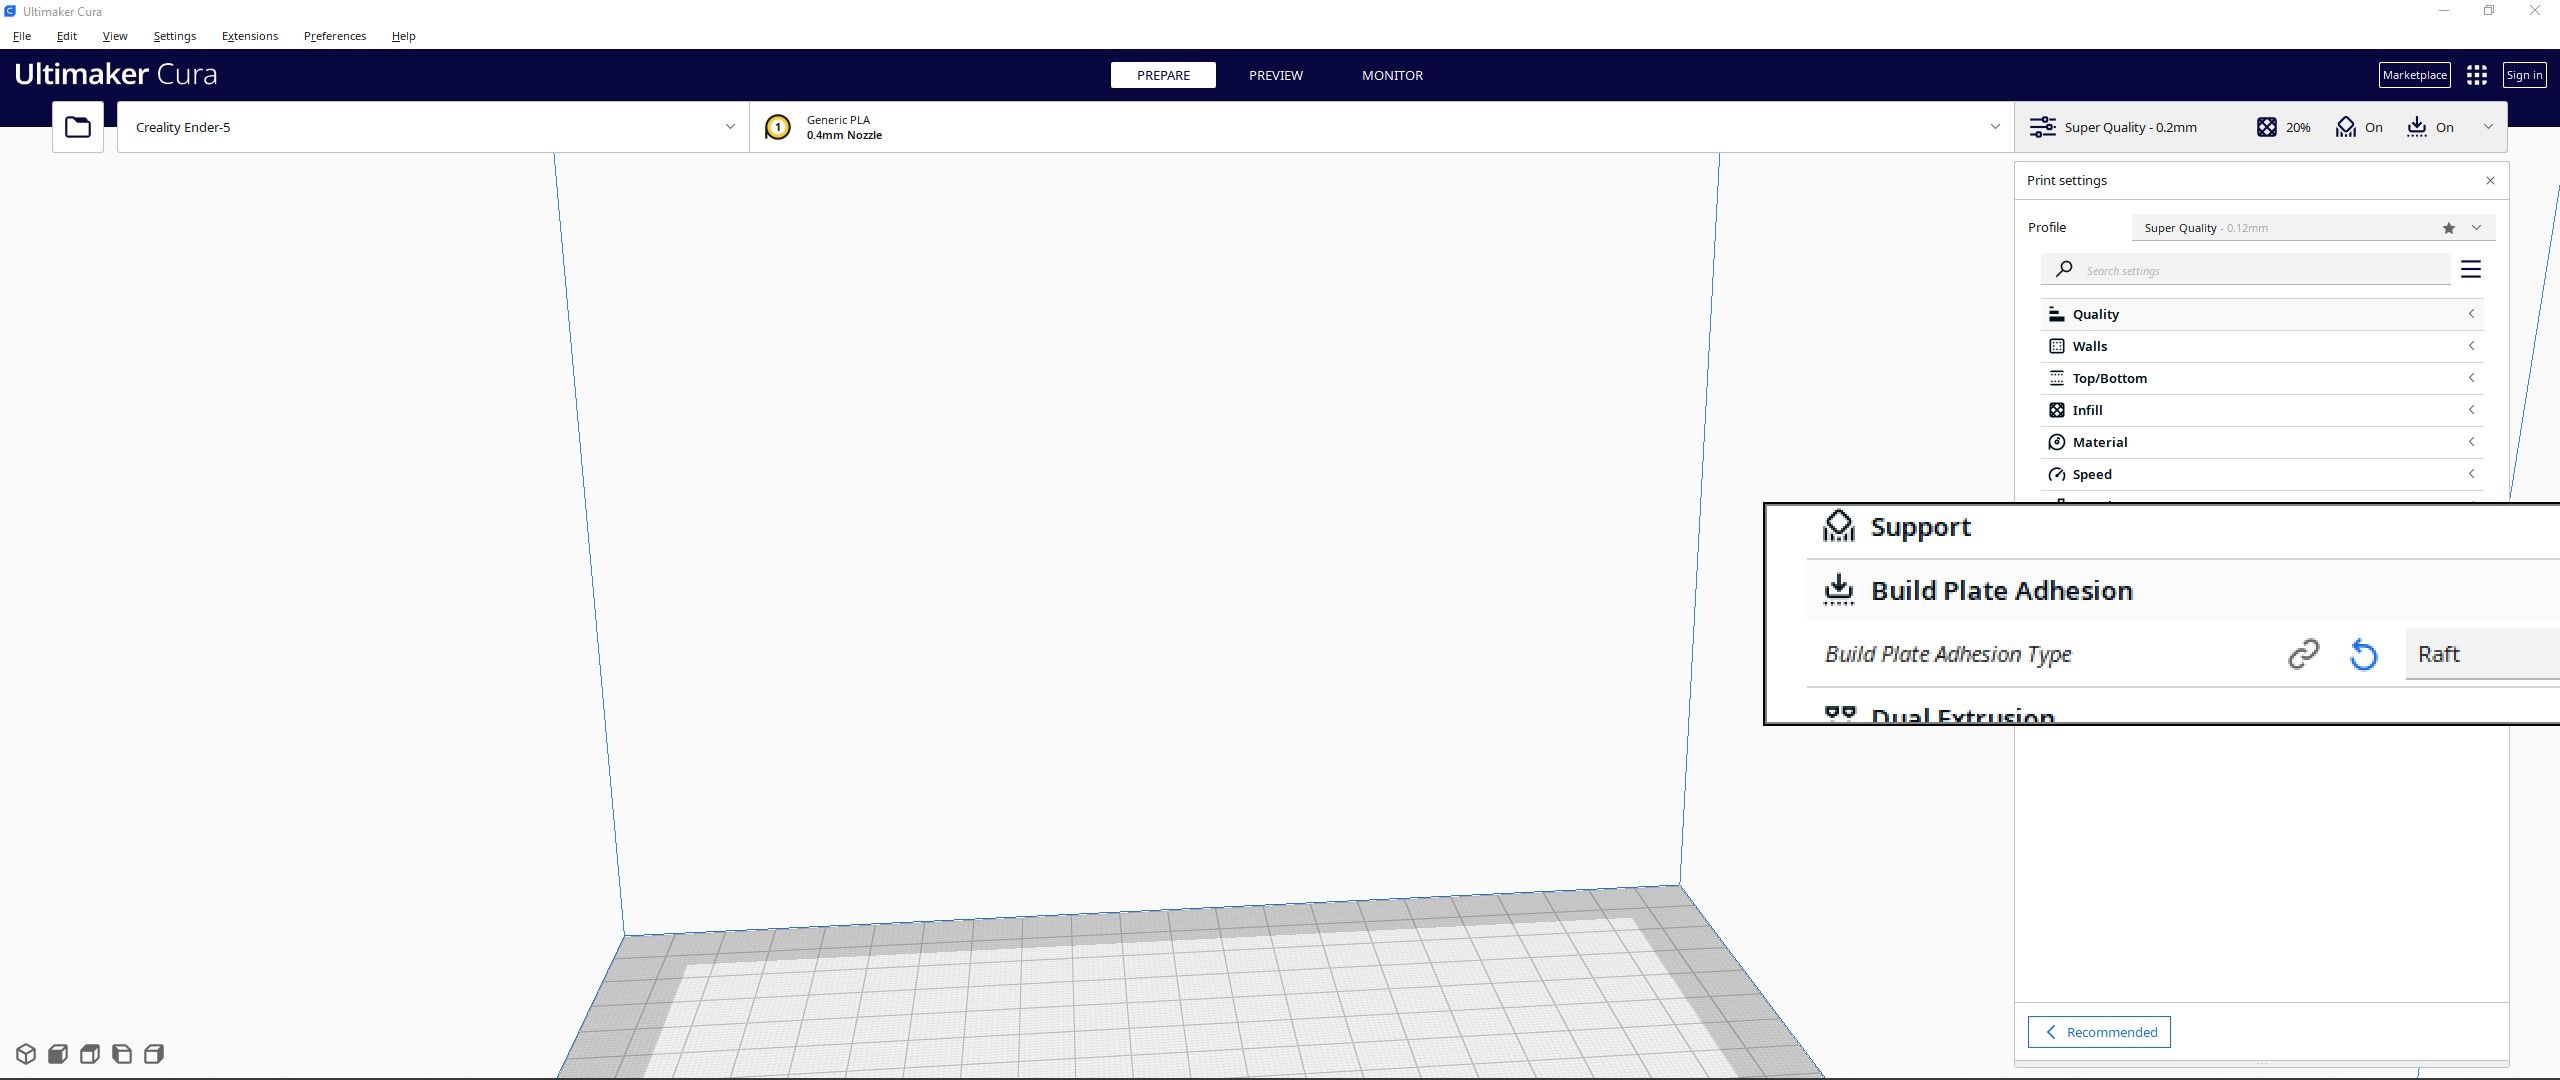The height and width of the screenshot is (1080, 2560).
Task: Click the Prepare button
Action: pyautogui.click(x=1162, y=75)
